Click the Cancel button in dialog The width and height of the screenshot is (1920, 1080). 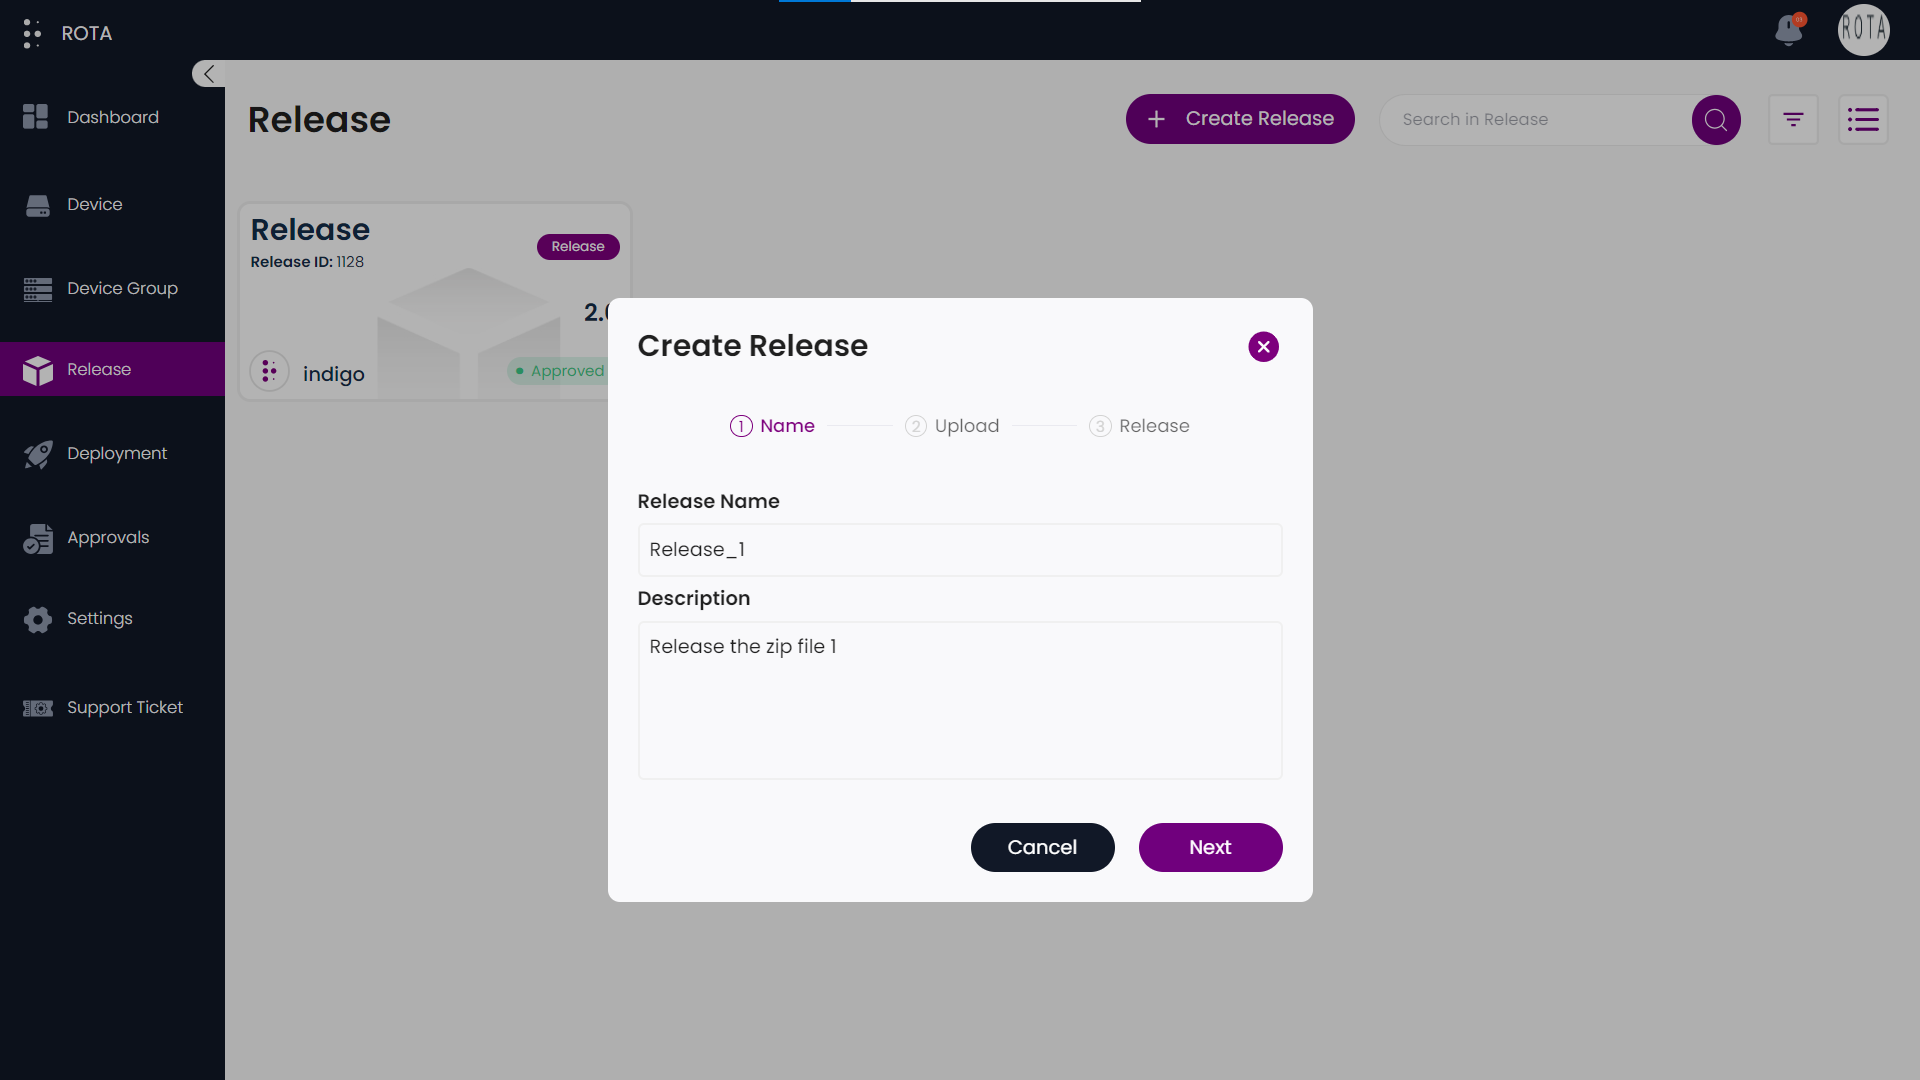[x=1043, y=847]
